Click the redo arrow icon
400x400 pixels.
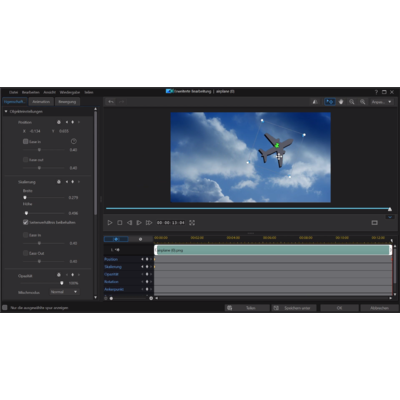(122, 102)
